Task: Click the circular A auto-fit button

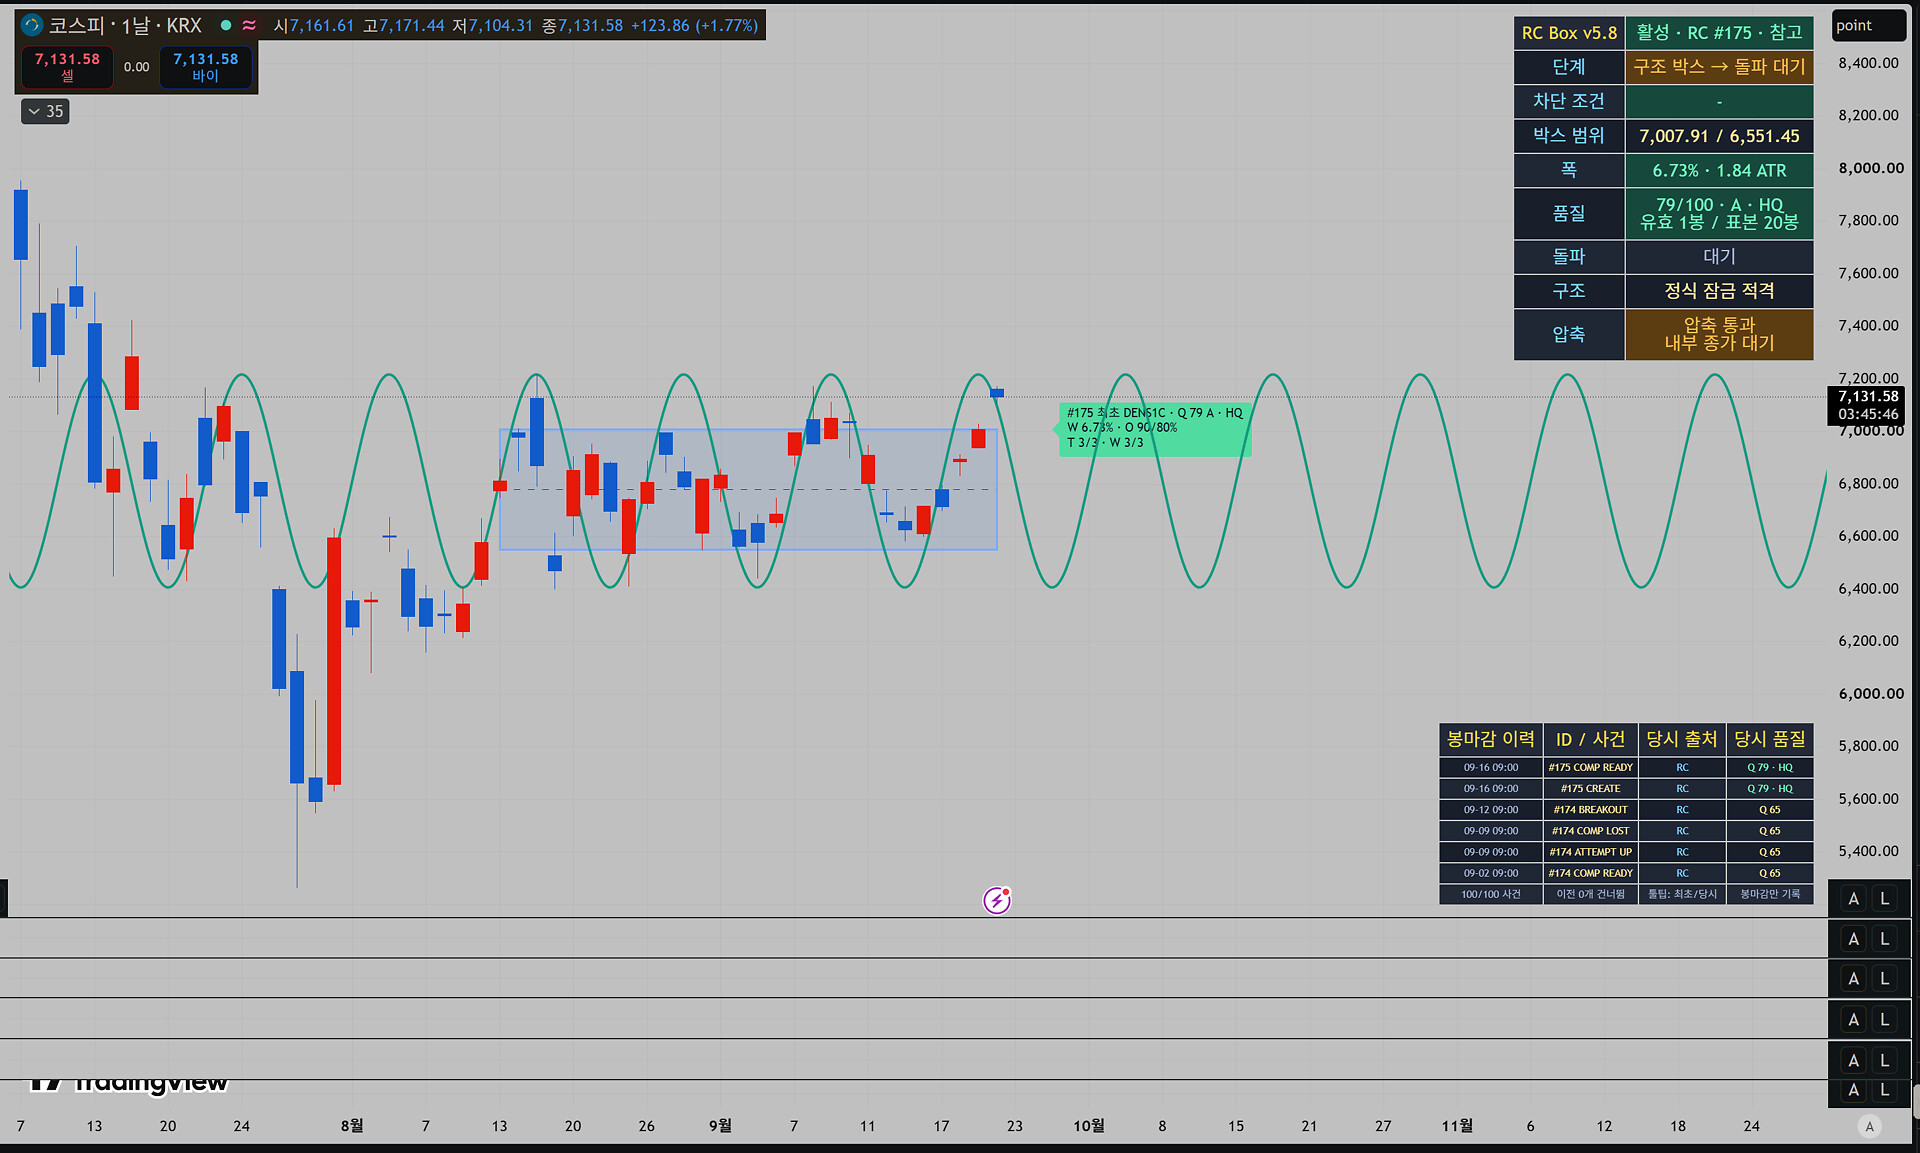Action: tap(1869, 1126)
